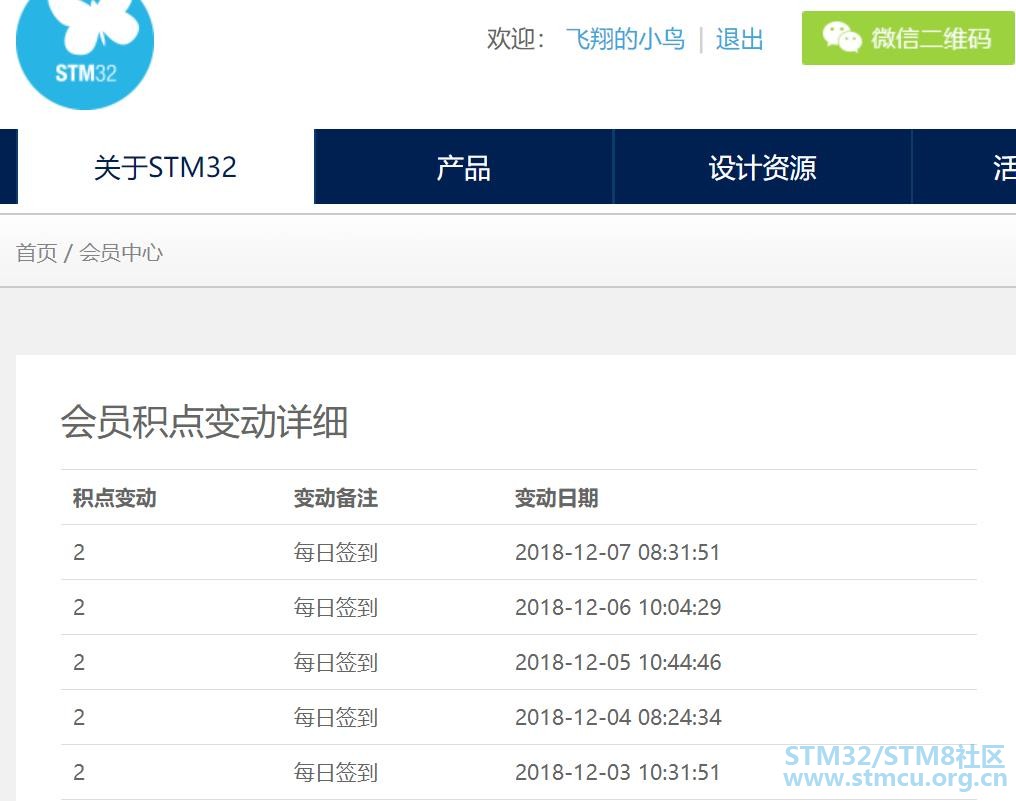Screen dimensions: 1016x801
Task: Click points value 2 in 2018-12-05 row
Action: click(x=79, y=662)
